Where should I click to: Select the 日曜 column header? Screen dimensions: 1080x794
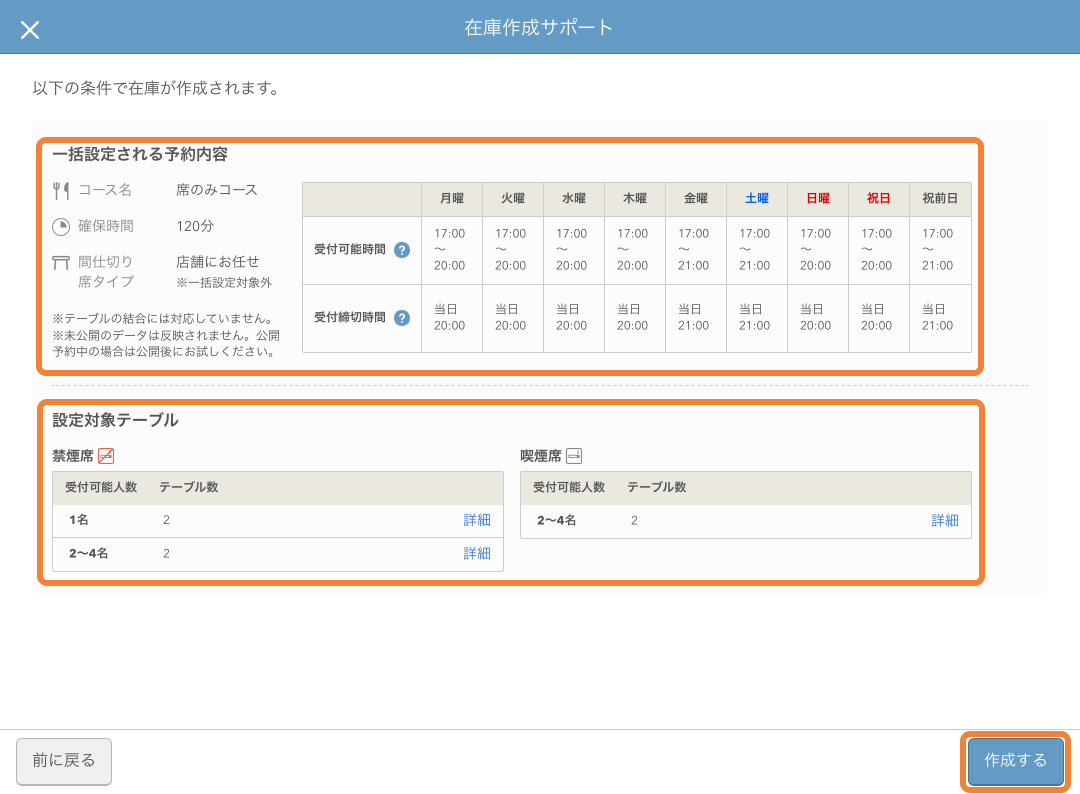pyautogui.click(x=818, y=199)
